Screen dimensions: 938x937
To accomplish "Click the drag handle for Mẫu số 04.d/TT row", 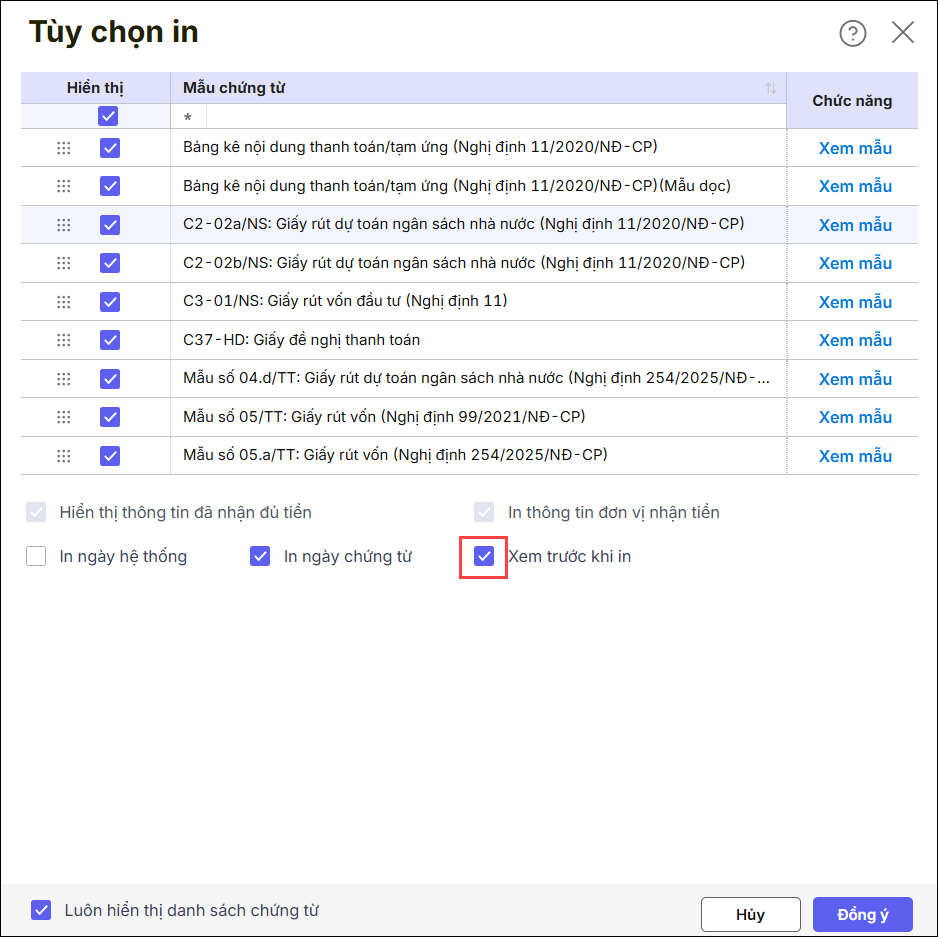I will (x=64, y=379).
